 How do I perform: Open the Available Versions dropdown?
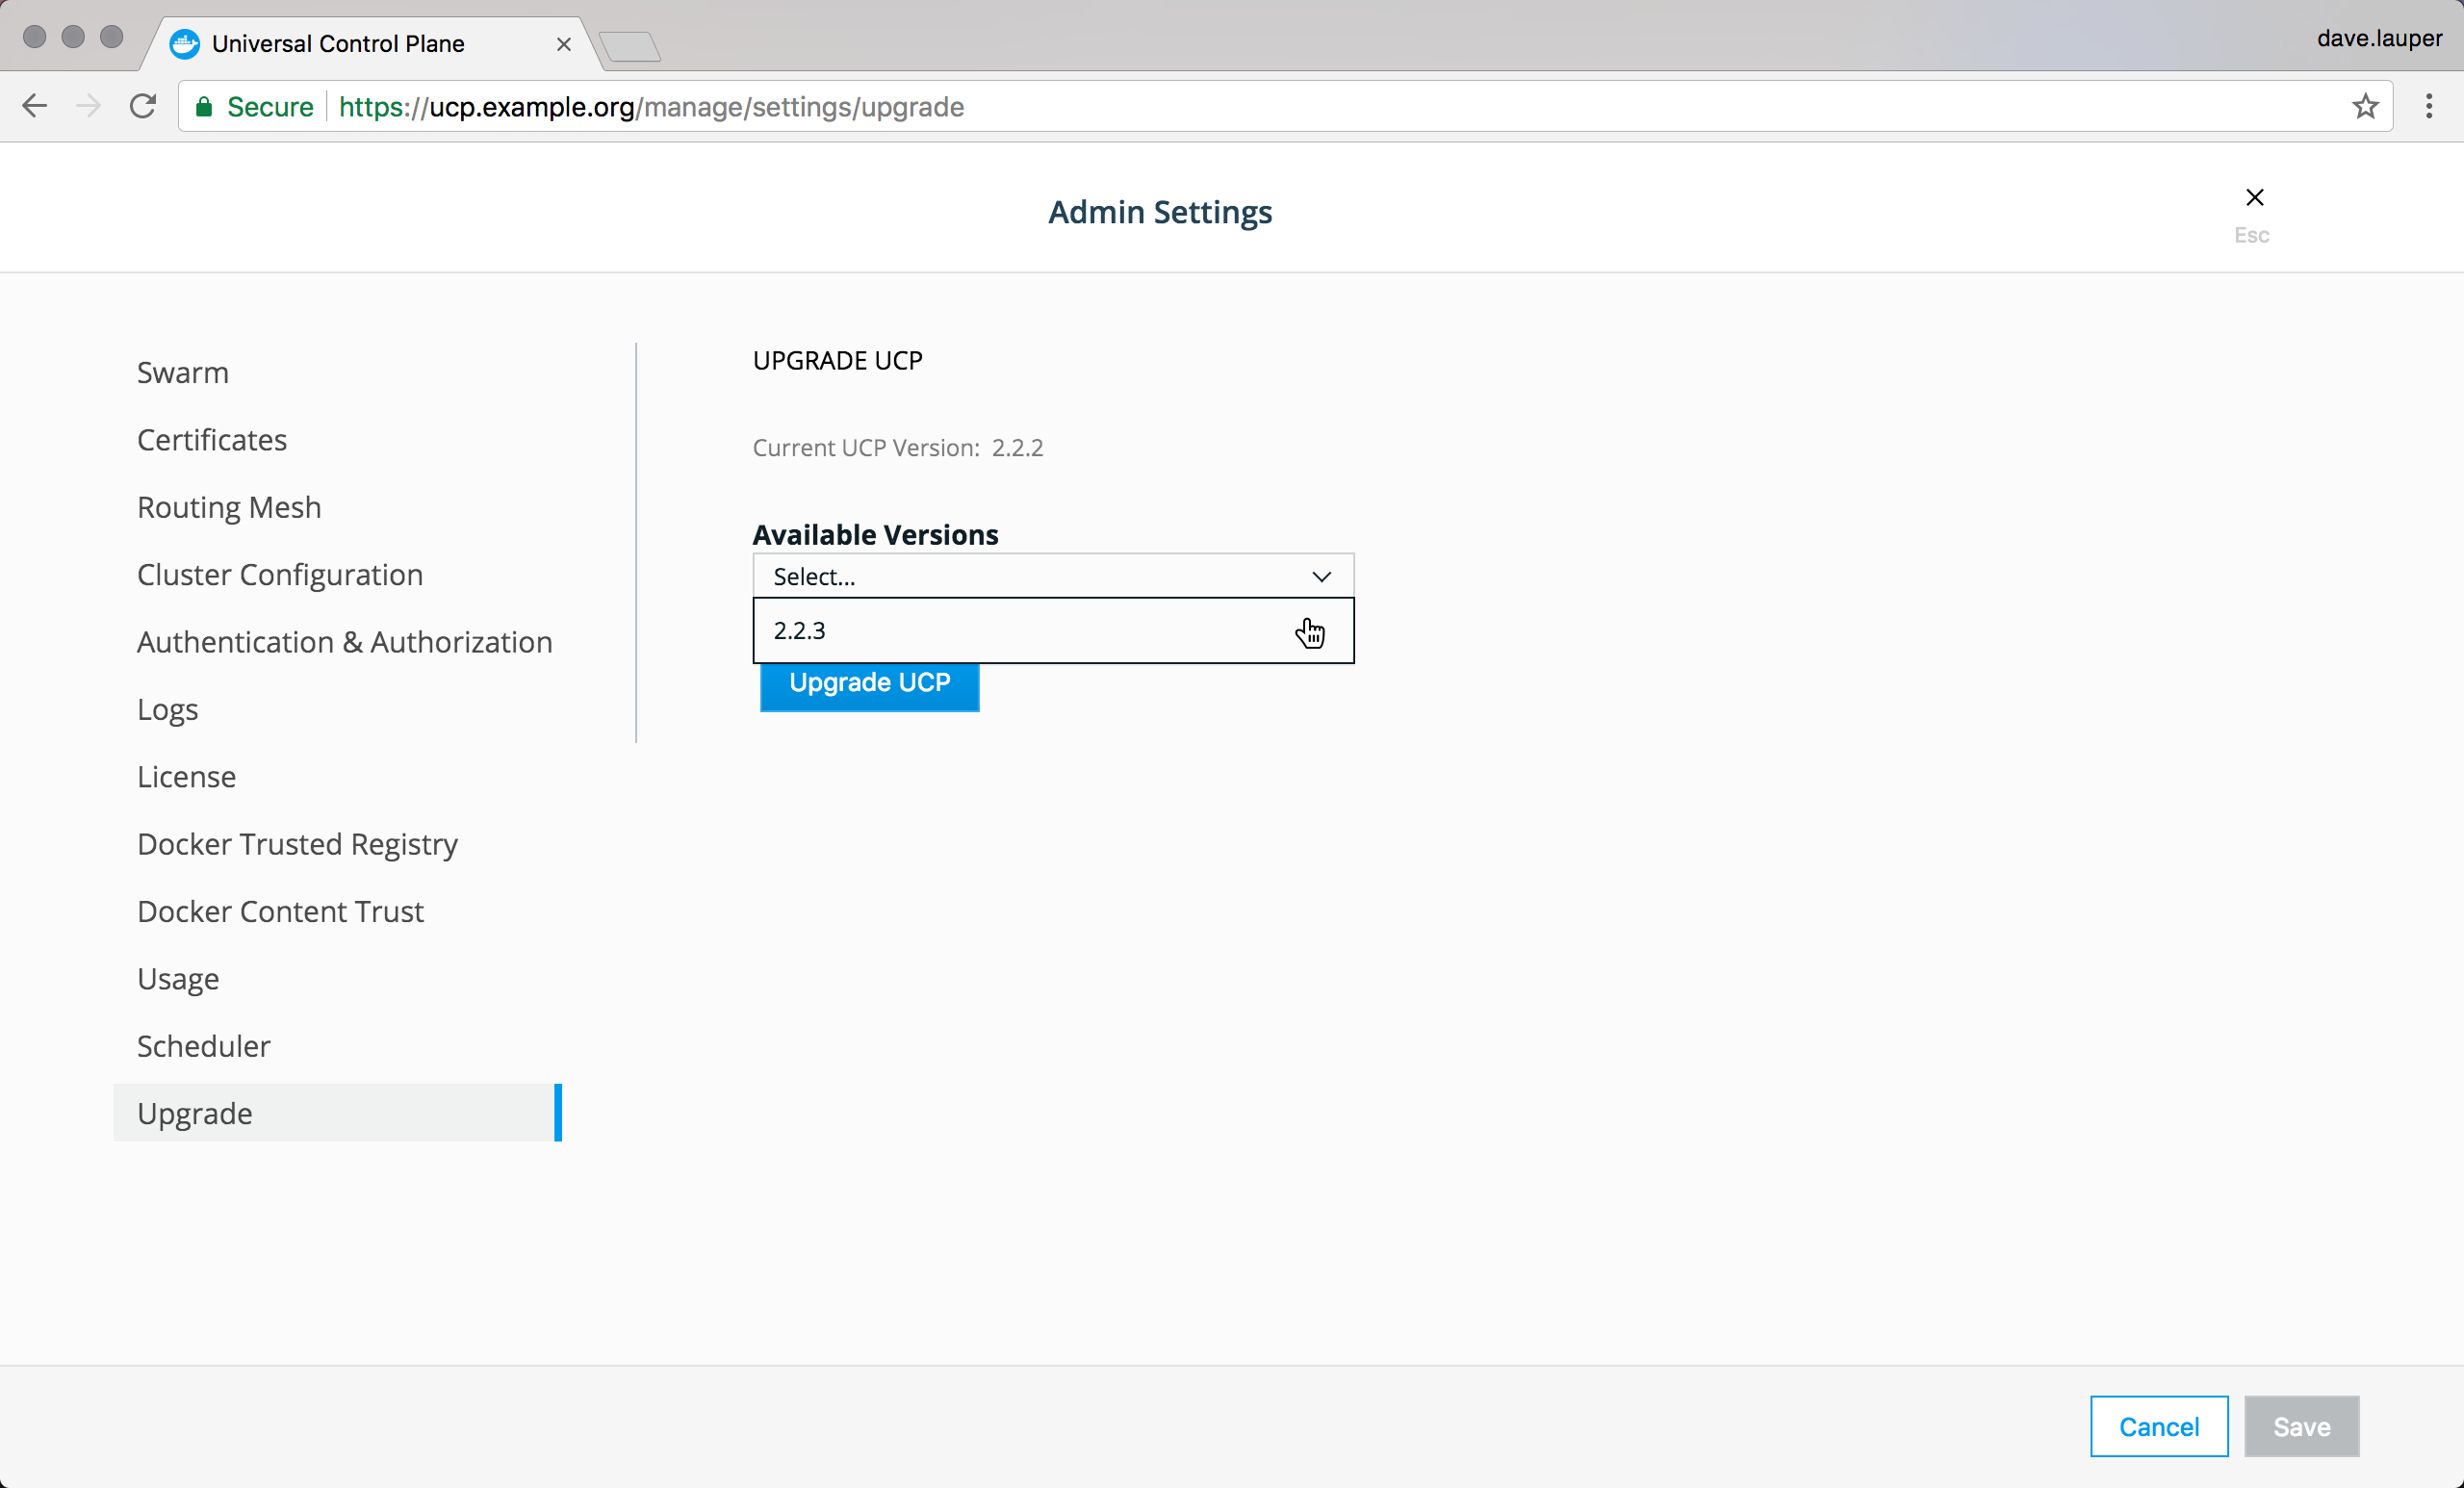(1052, 576)
